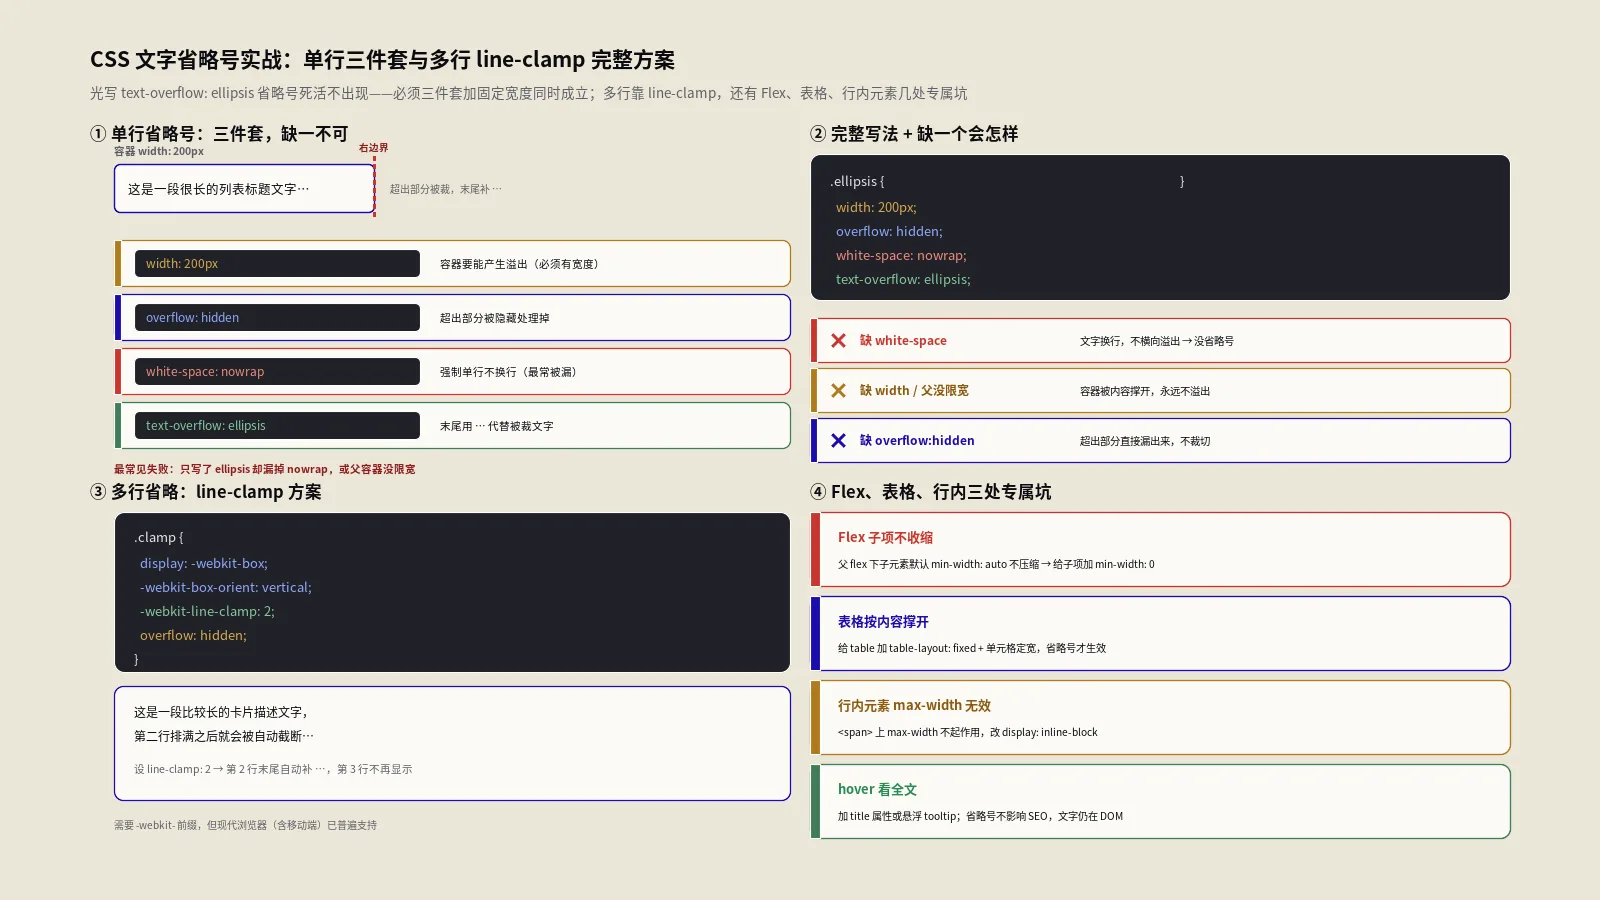
Task: Click the 'text-overflow: ellipsis' code chip
Action: (277, 426)
